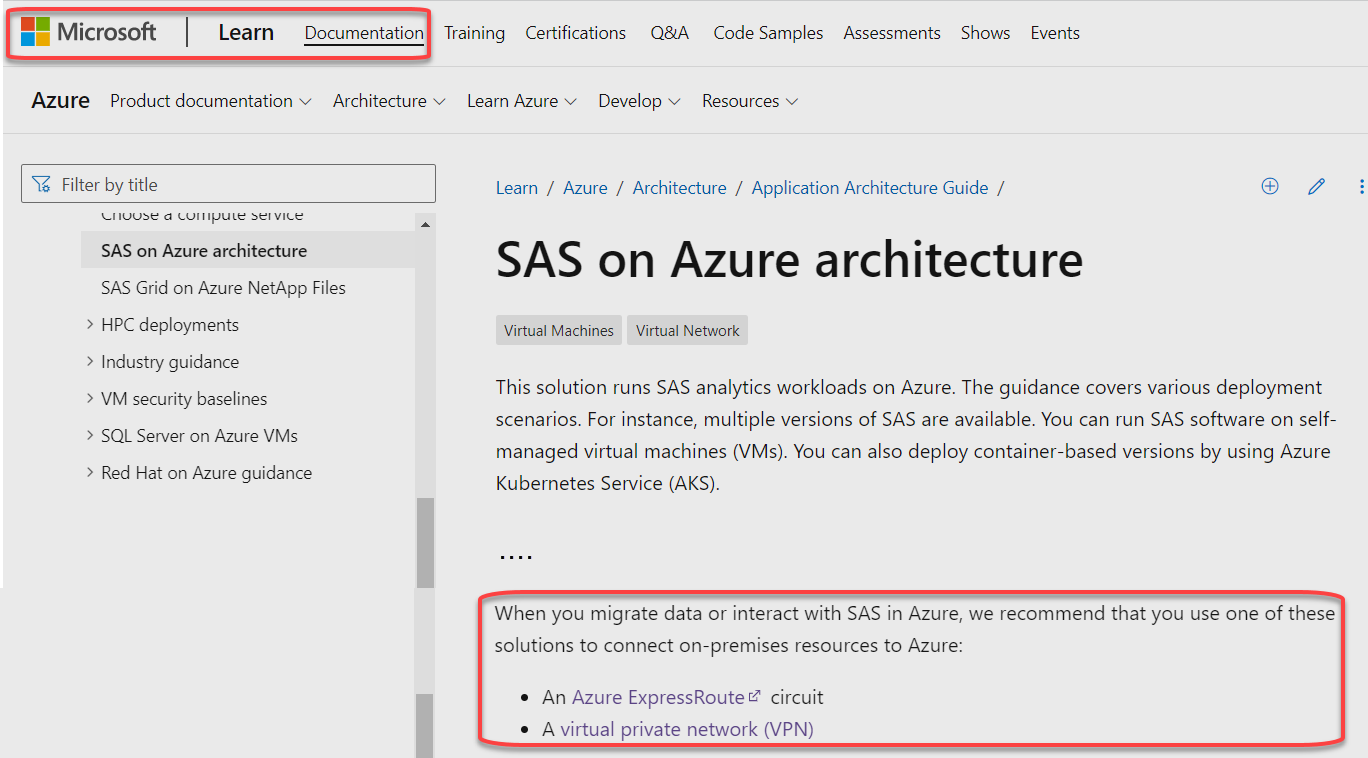Click the filter icon in search box
Image resolution: width=1368 pixels, height=758 pixels.
pos(41,184)
